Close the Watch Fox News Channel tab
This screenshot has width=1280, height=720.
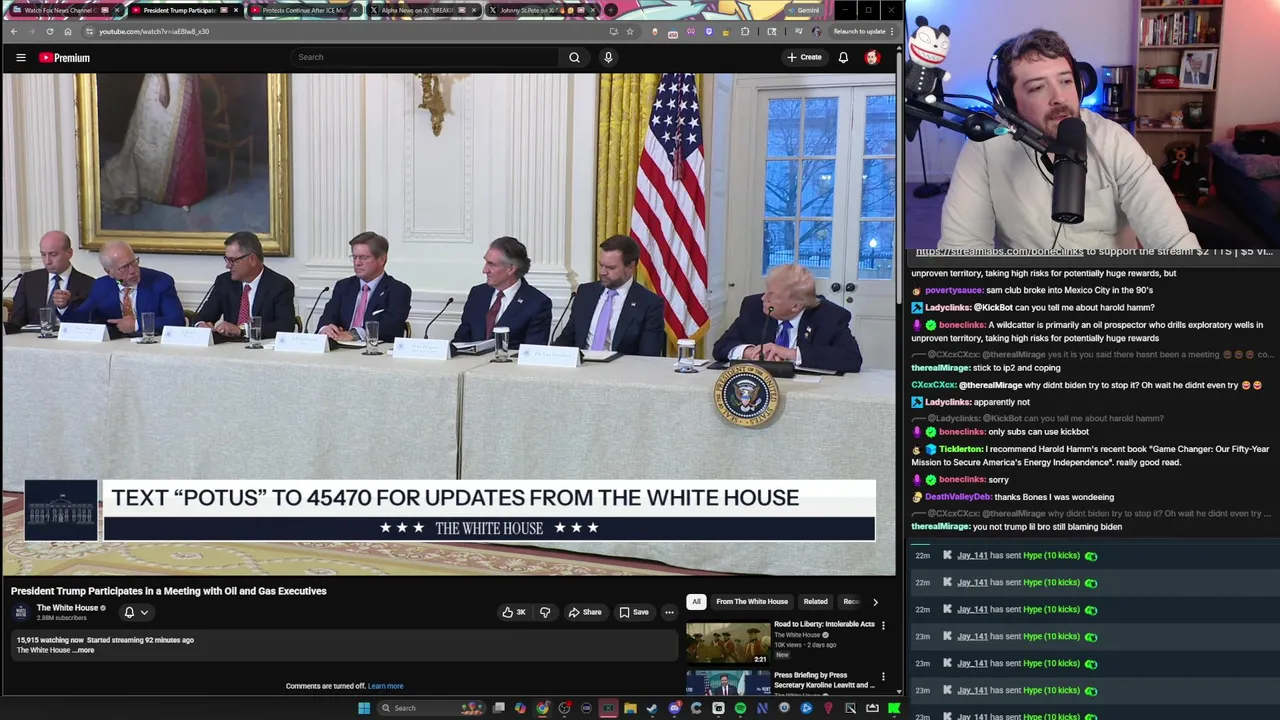coord(117,10)
